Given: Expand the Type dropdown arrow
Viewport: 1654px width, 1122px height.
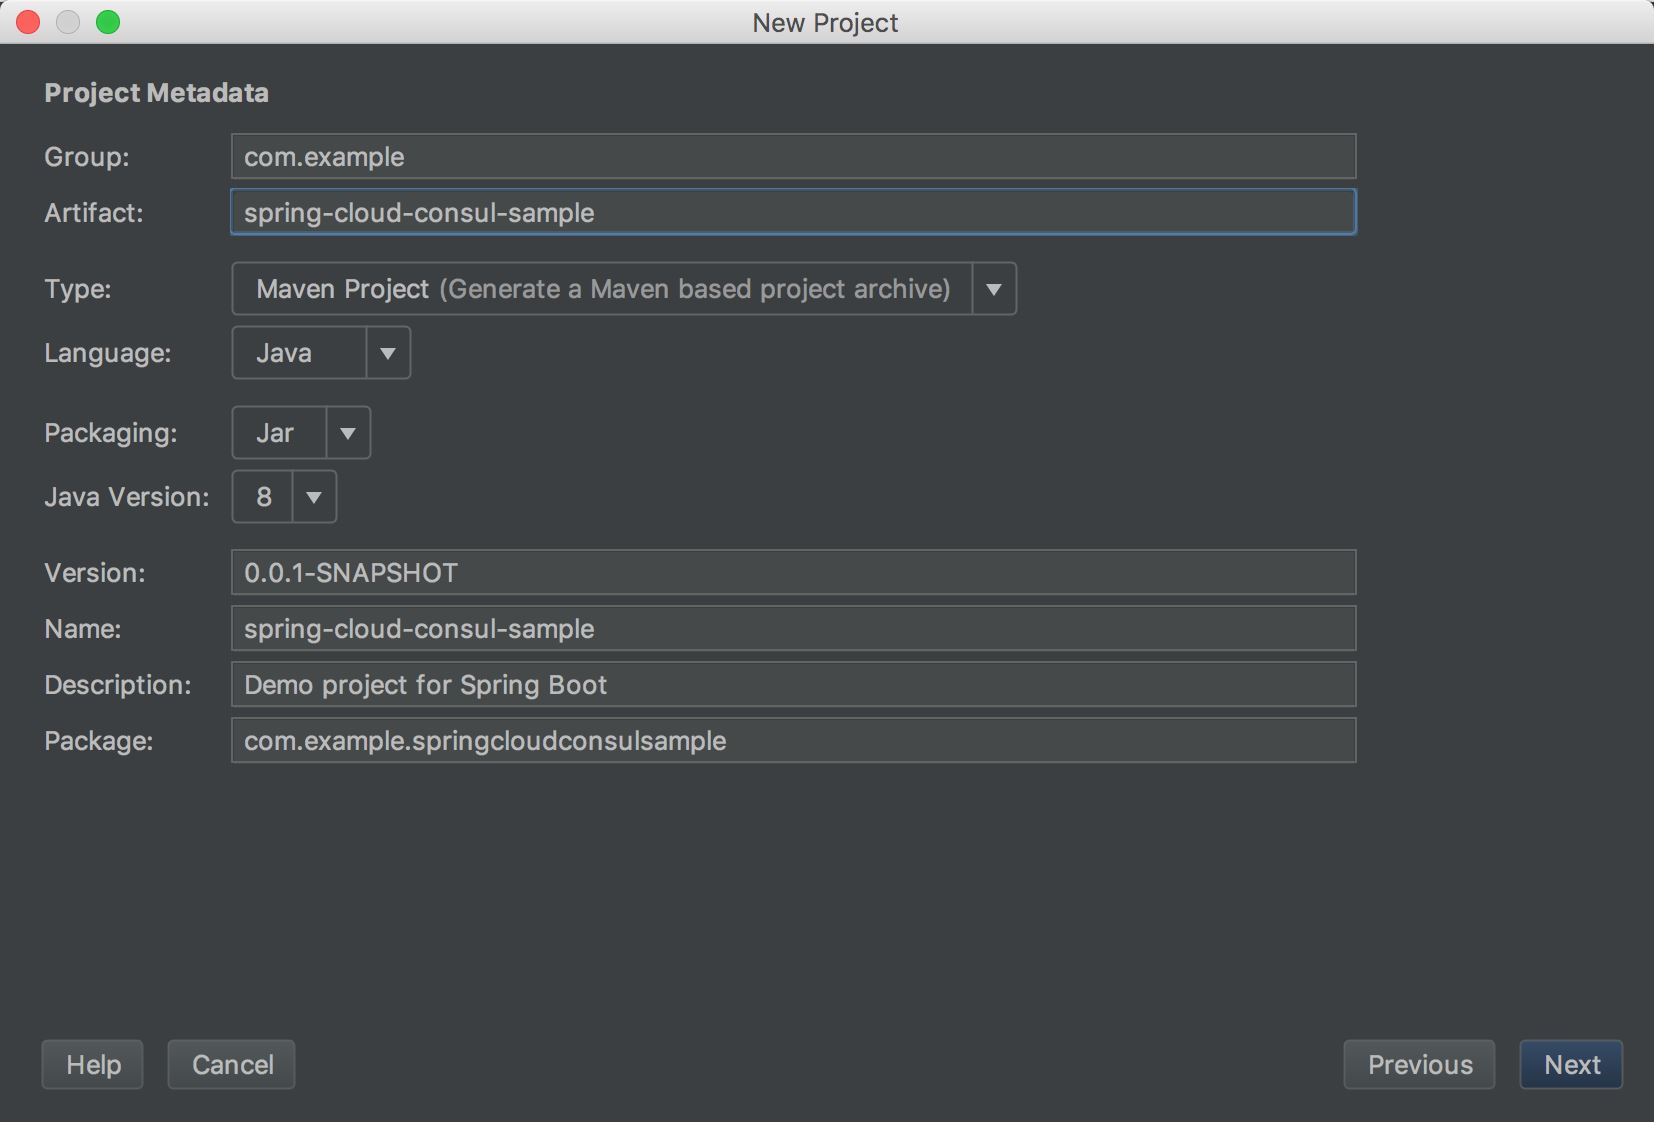Looking at the screenshot, I should point(993,290).
